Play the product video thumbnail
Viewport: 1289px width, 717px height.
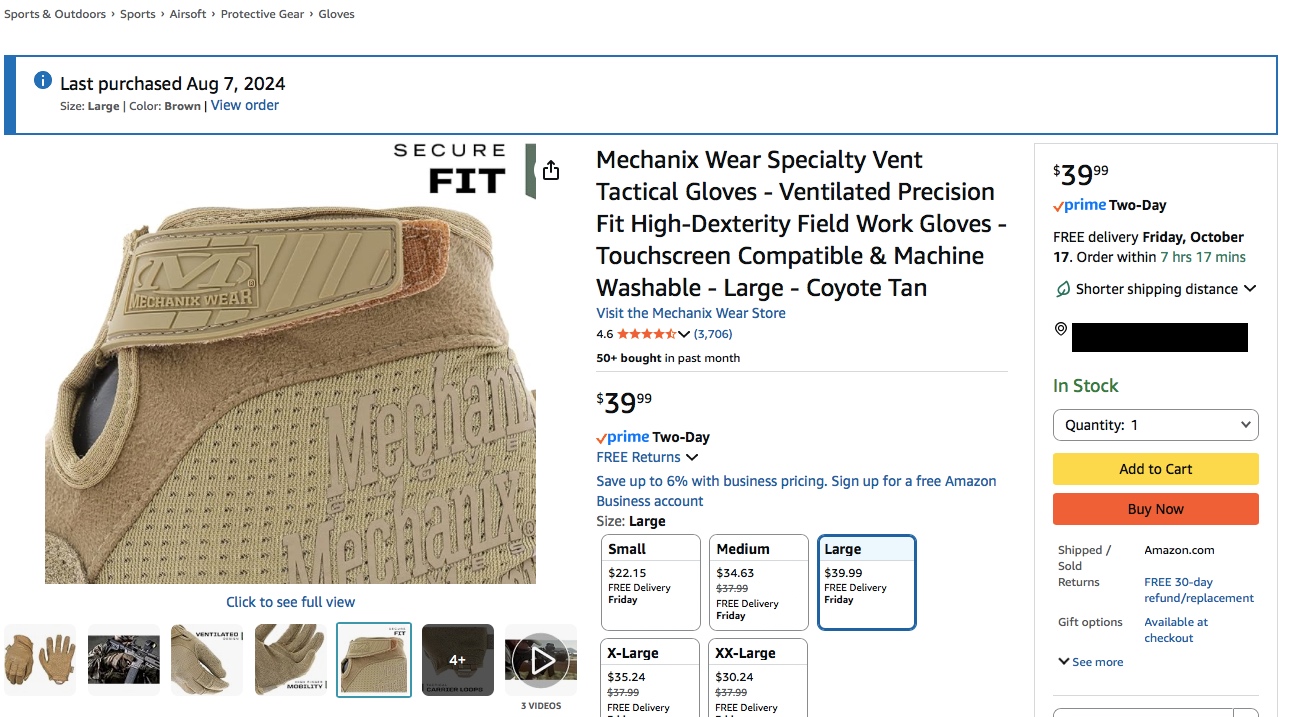(541, 660)
